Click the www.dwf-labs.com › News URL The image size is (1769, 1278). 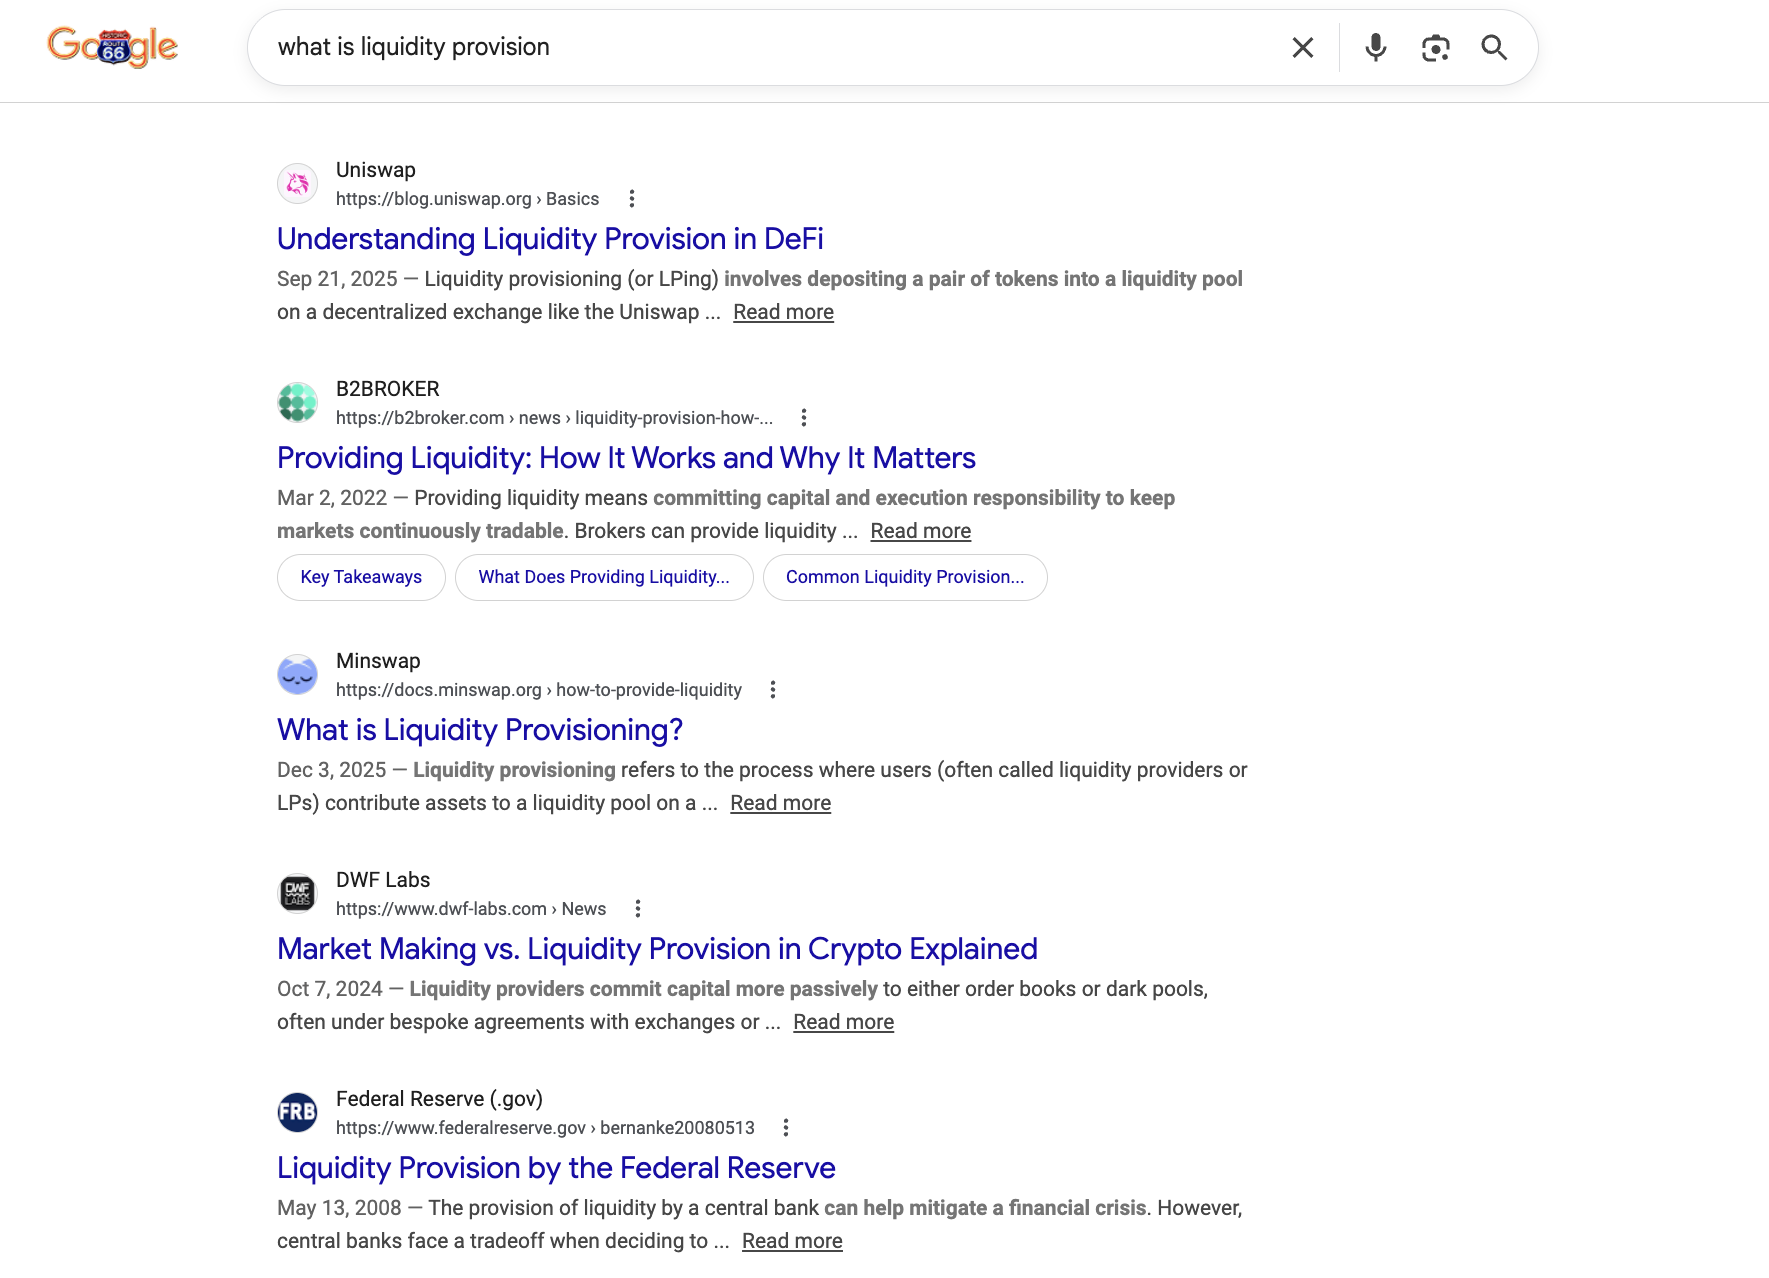tap(471, 909)
